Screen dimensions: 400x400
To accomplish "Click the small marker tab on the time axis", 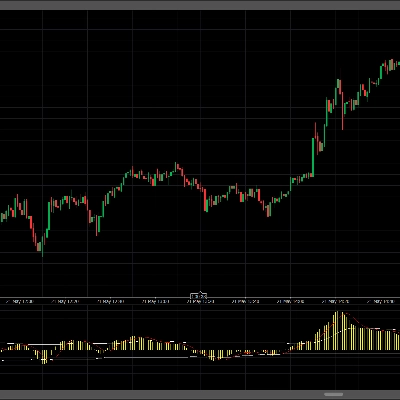I will 199,296.
